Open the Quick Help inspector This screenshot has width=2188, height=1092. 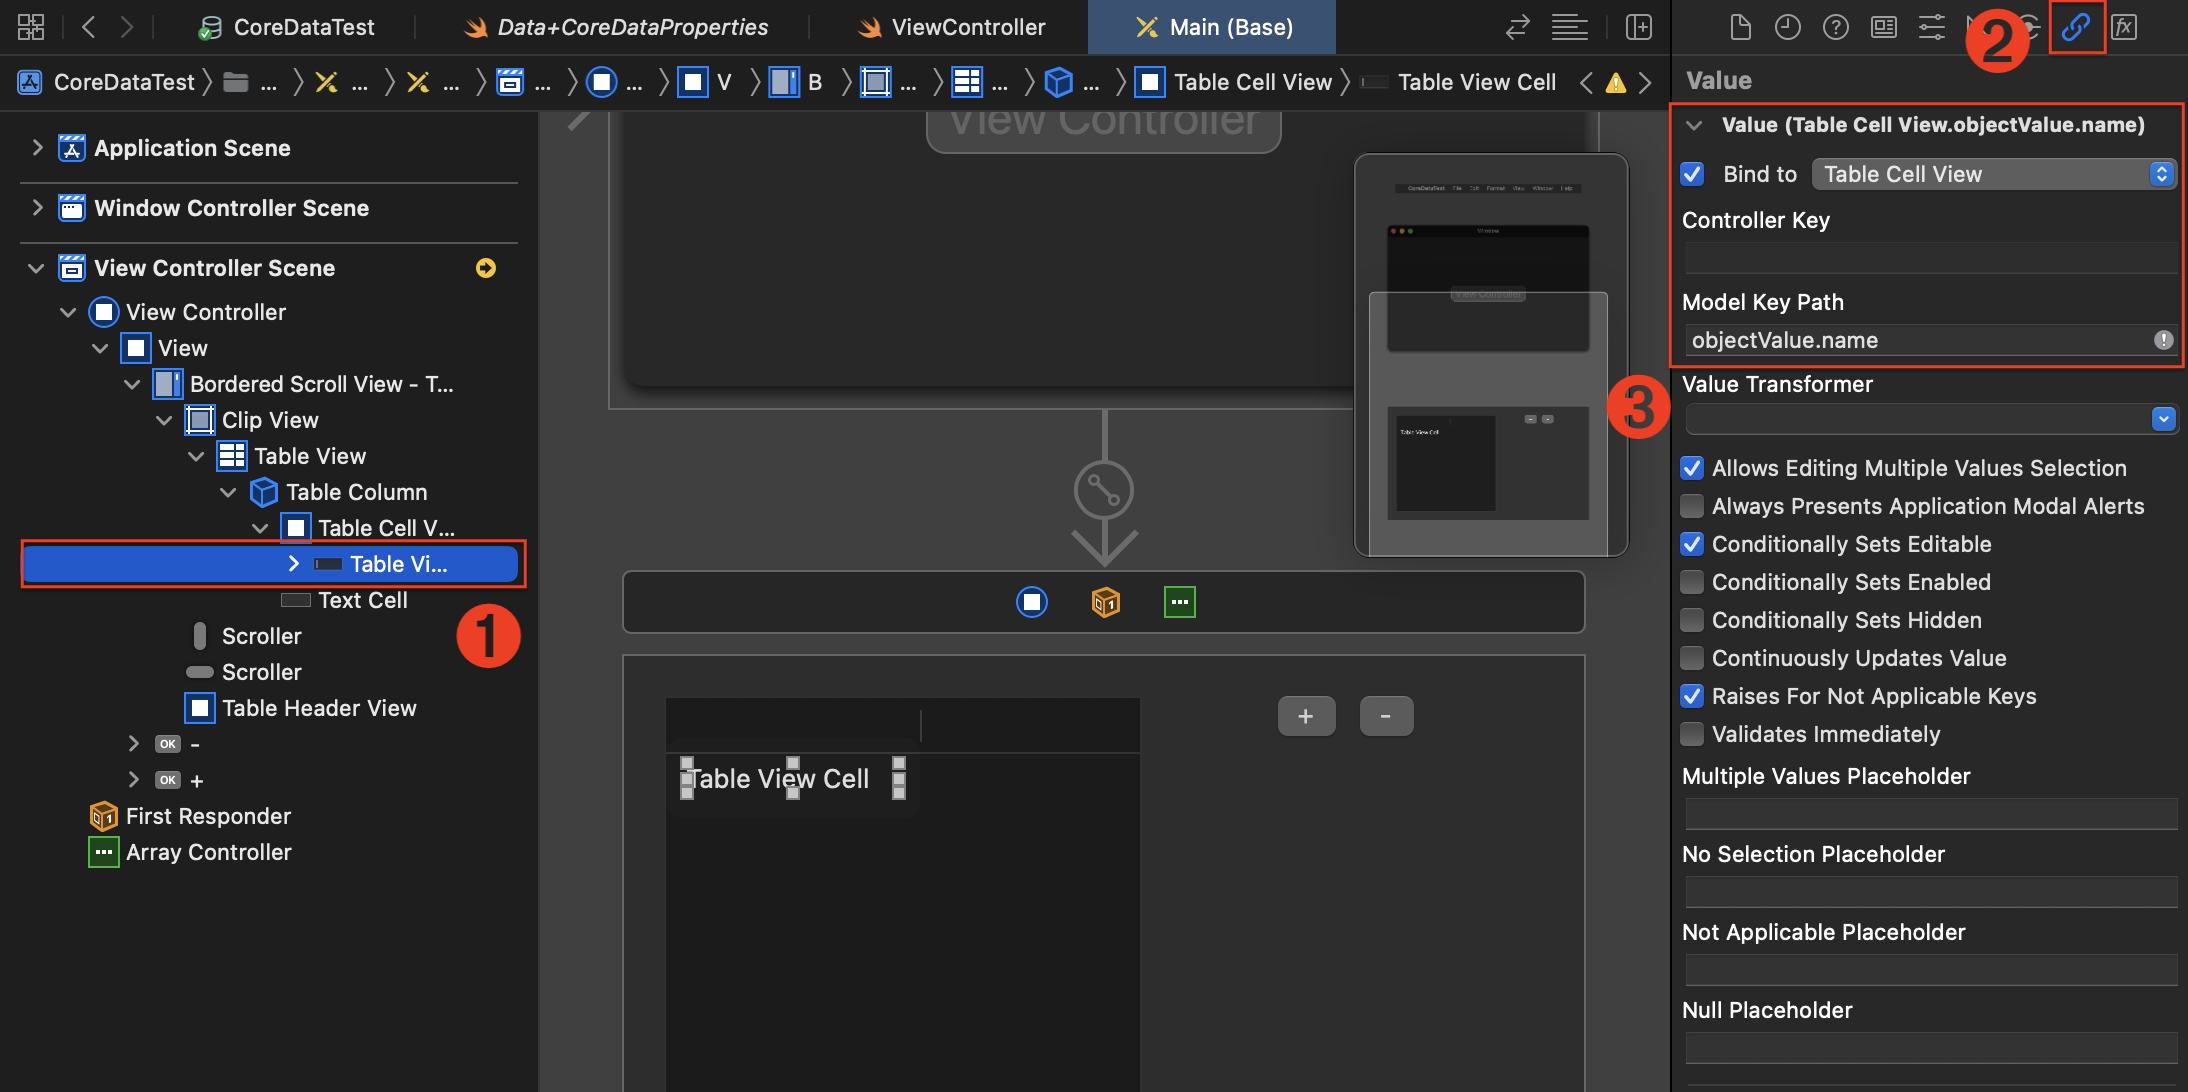(1836, 27)
